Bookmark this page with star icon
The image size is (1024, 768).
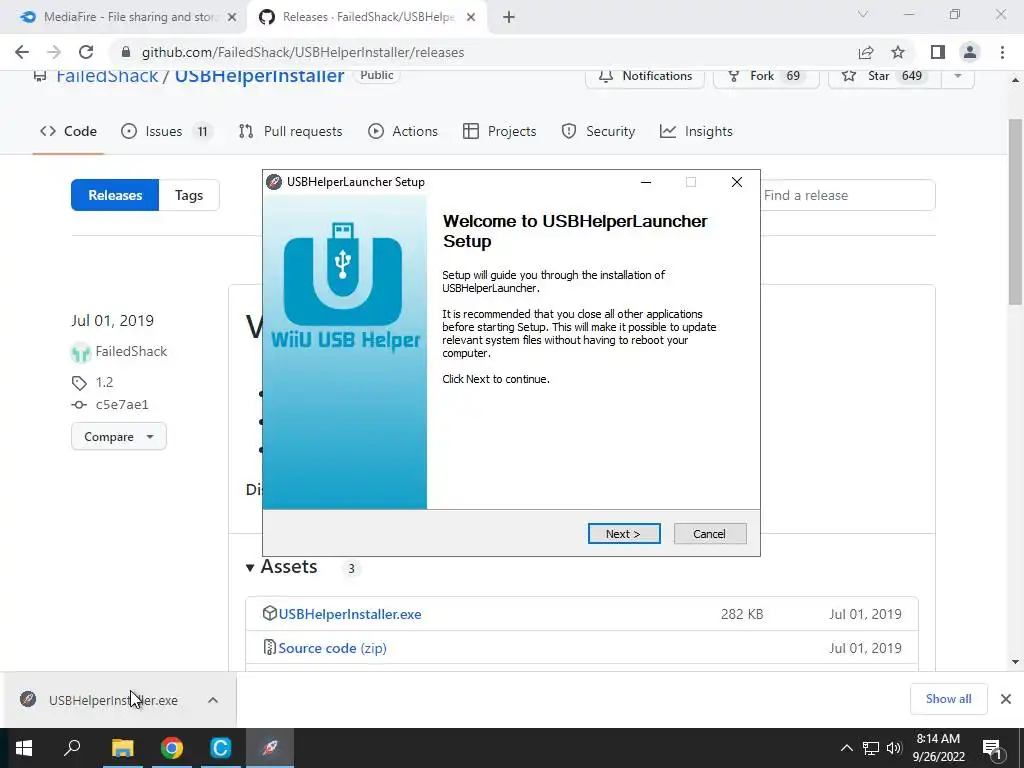pyautogui.click(x=898, y=52)
